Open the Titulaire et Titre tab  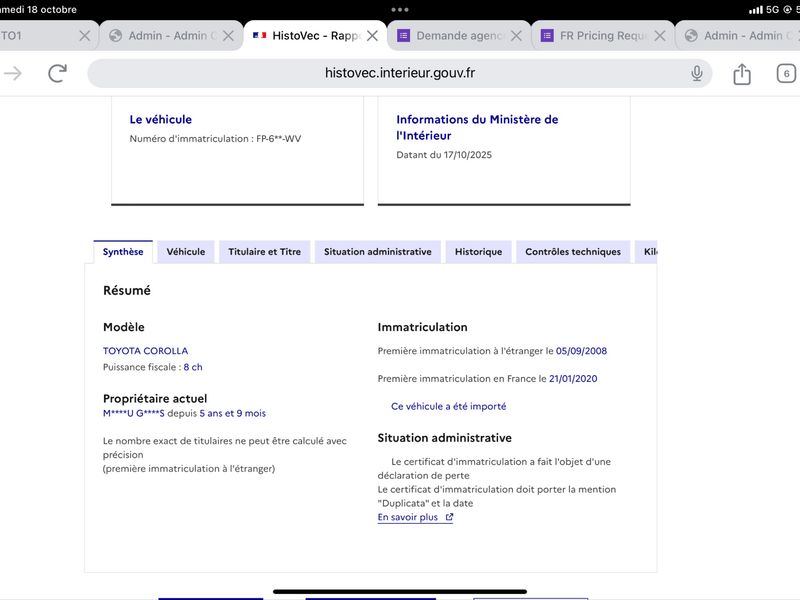tap(265, 252)
